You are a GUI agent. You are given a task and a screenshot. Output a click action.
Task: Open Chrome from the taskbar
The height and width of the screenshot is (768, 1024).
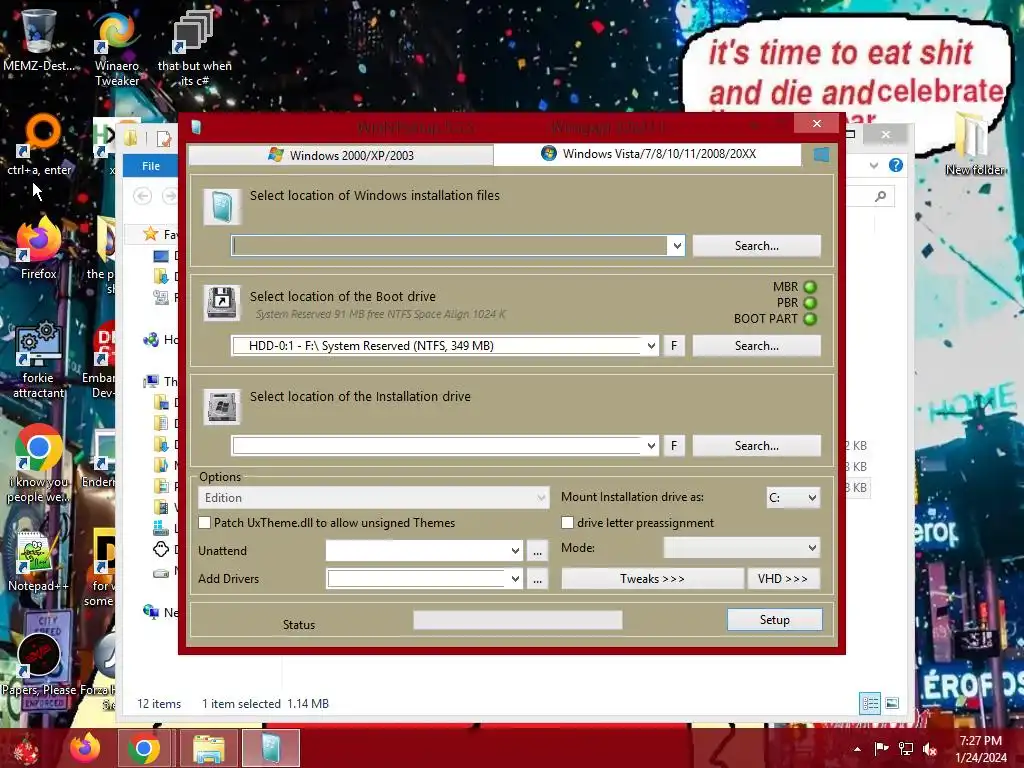coord(144,748)
